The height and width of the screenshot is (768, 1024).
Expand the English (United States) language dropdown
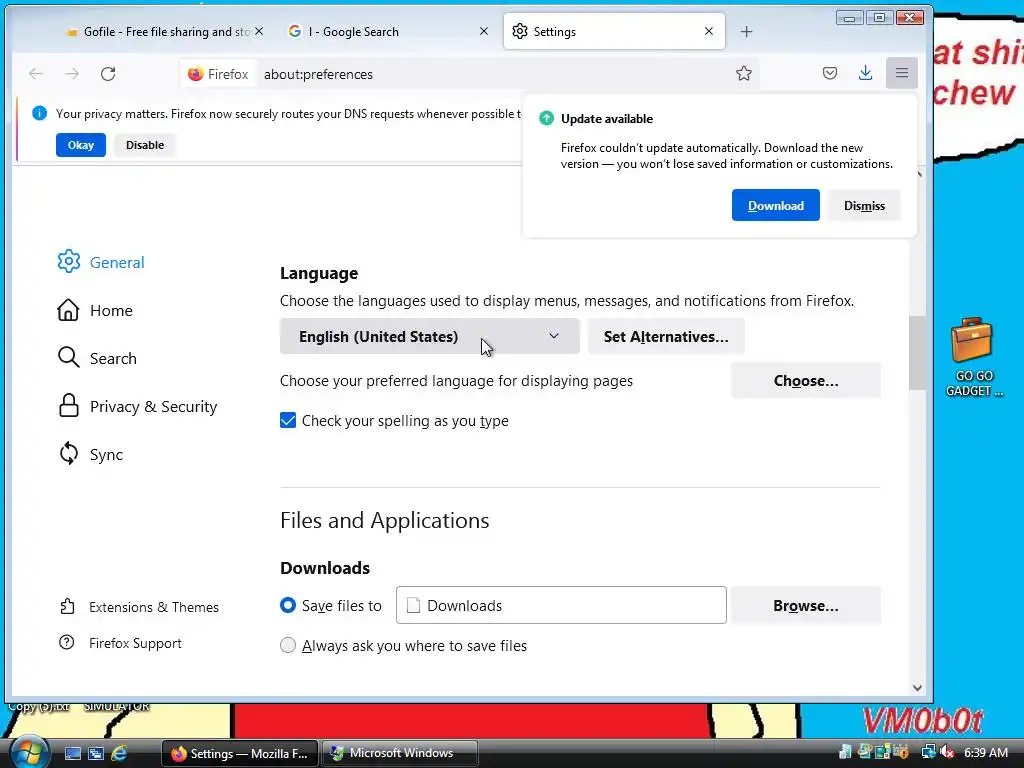click(429, 336)
